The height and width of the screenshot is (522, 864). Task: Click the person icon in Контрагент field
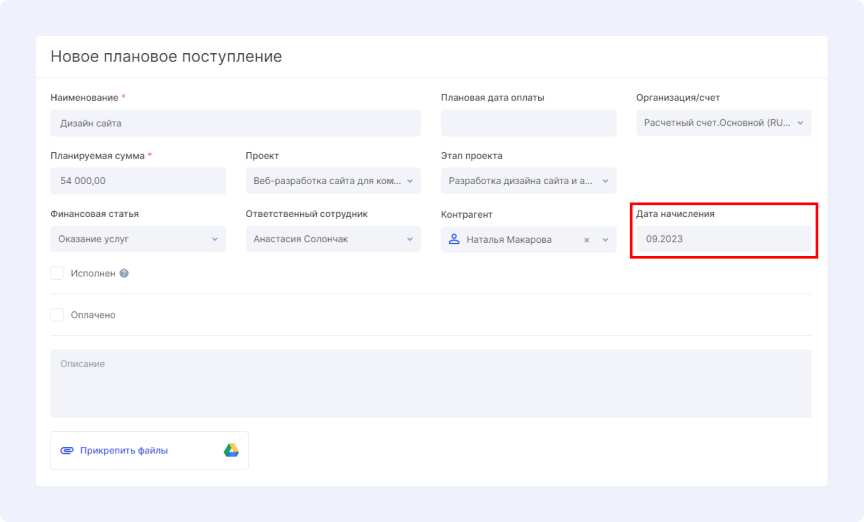coord(454,239)
